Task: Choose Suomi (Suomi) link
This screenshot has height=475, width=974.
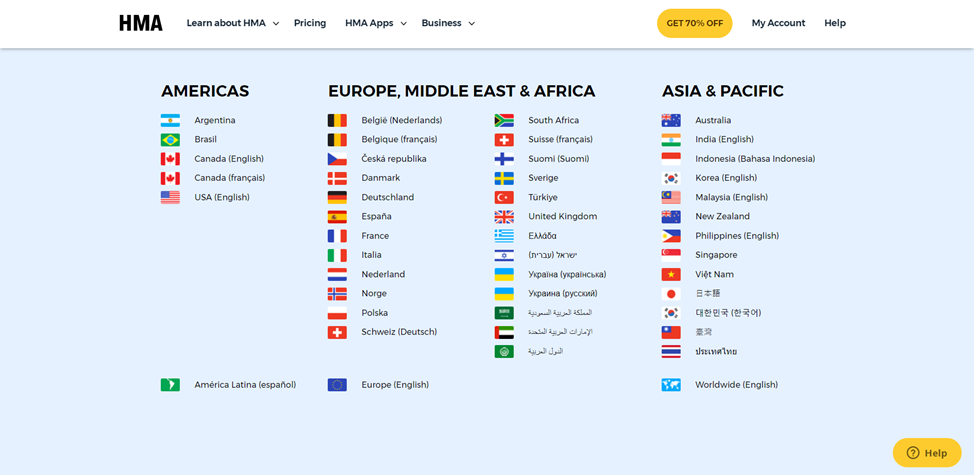Action: [558, 159]
